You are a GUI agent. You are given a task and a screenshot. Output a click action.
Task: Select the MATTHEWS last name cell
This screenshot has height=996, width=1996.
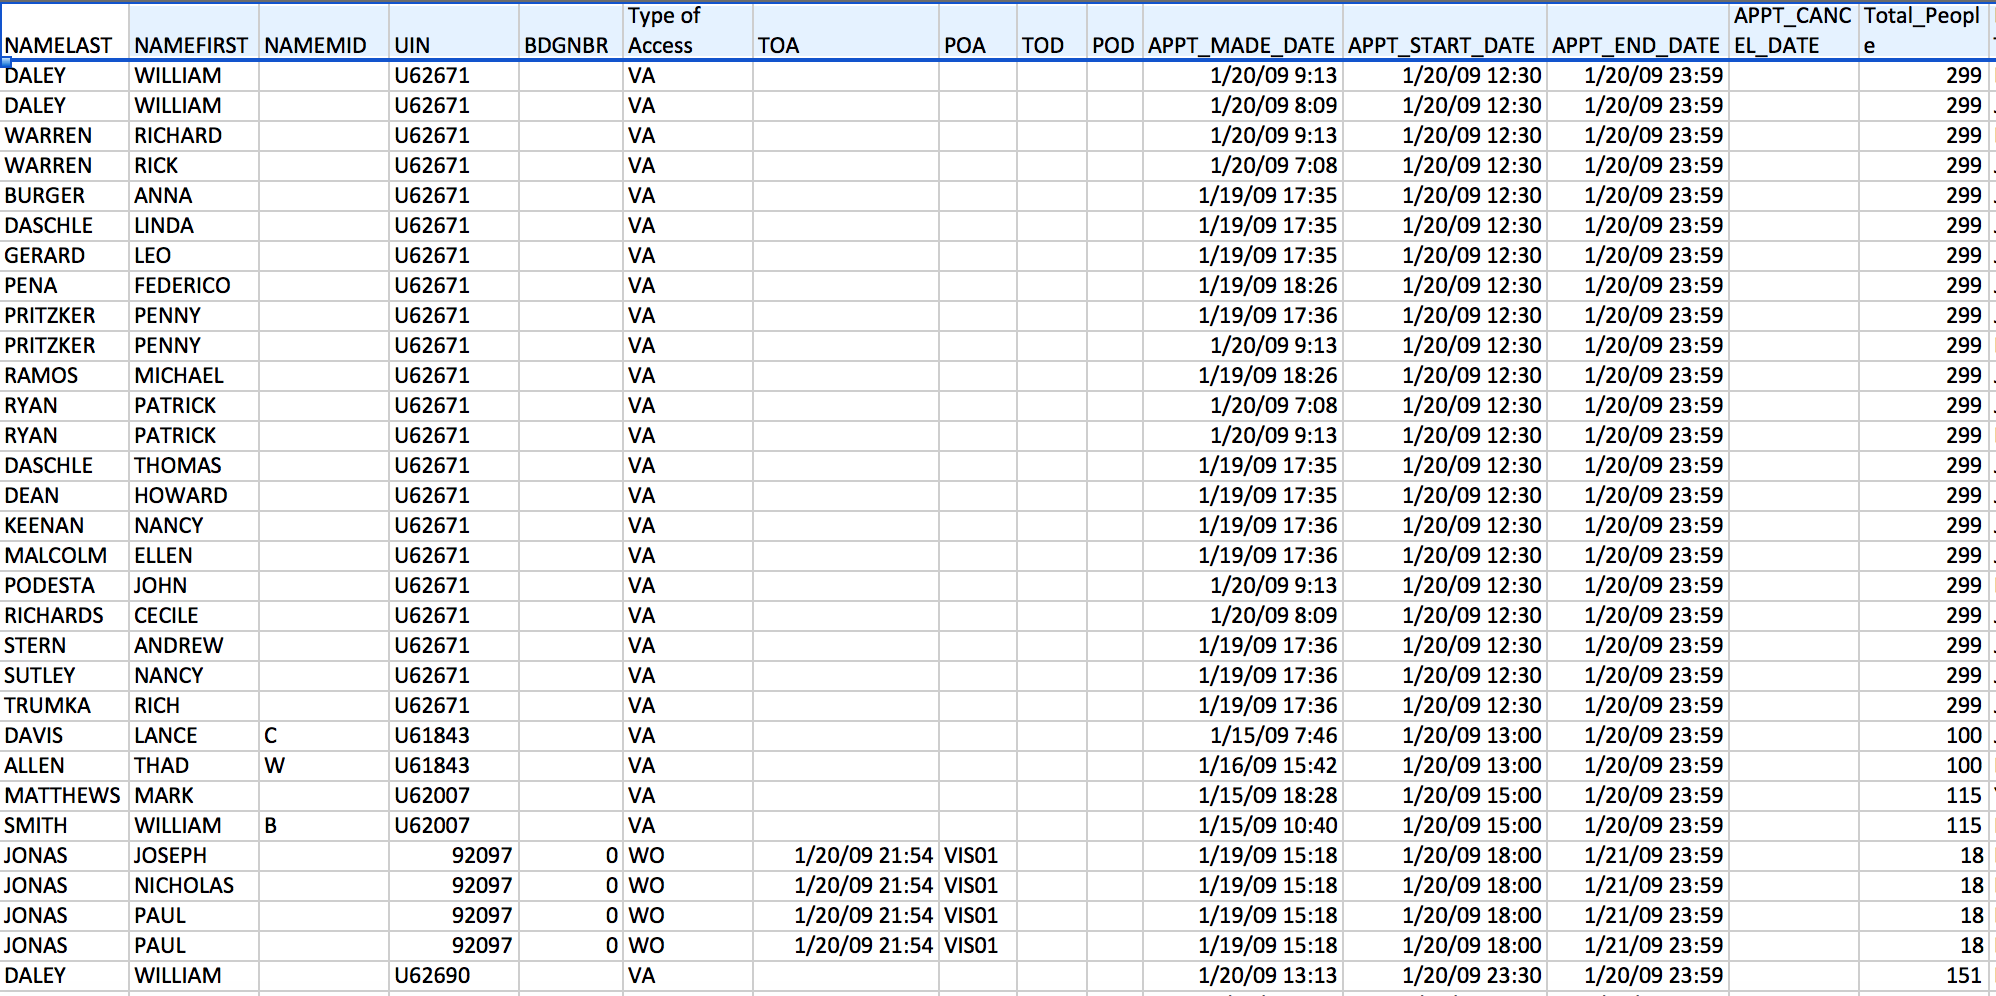(x=64, y=796)
